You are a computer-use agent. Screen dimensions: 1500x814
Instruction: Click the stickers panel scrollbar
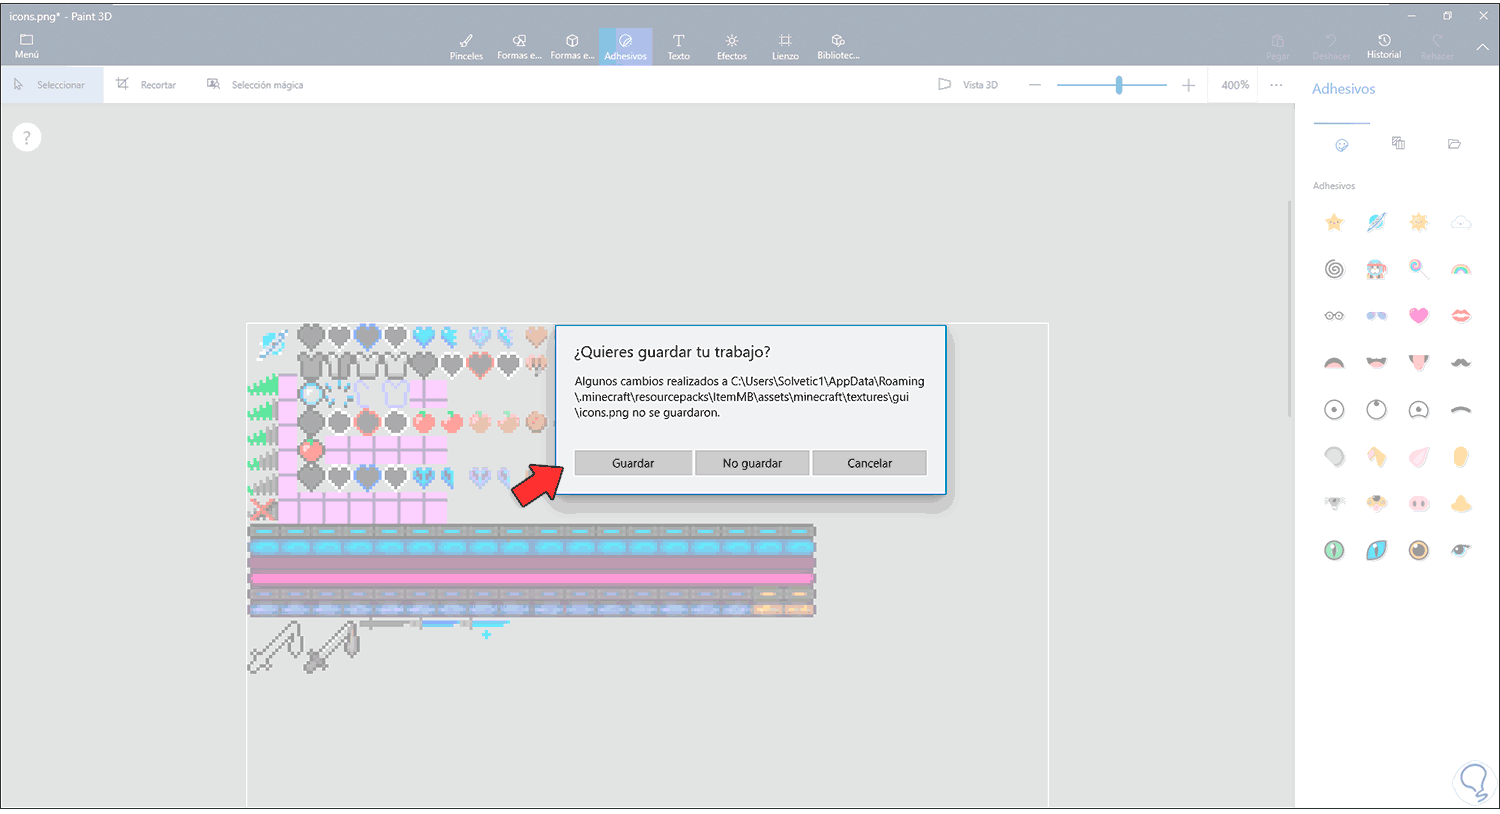pyautogui.click(x=1290, y=310)
